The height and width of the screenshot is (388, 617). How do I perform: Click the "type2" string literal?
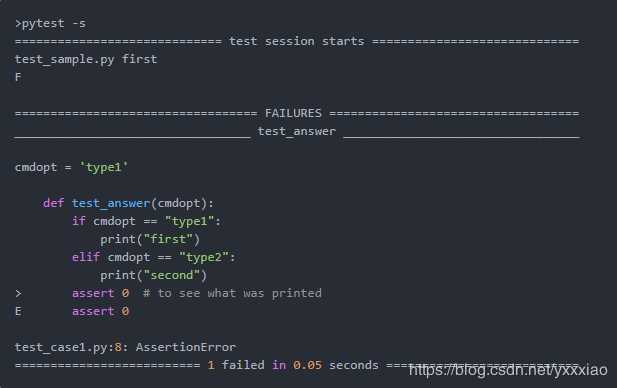click(204, 257)
